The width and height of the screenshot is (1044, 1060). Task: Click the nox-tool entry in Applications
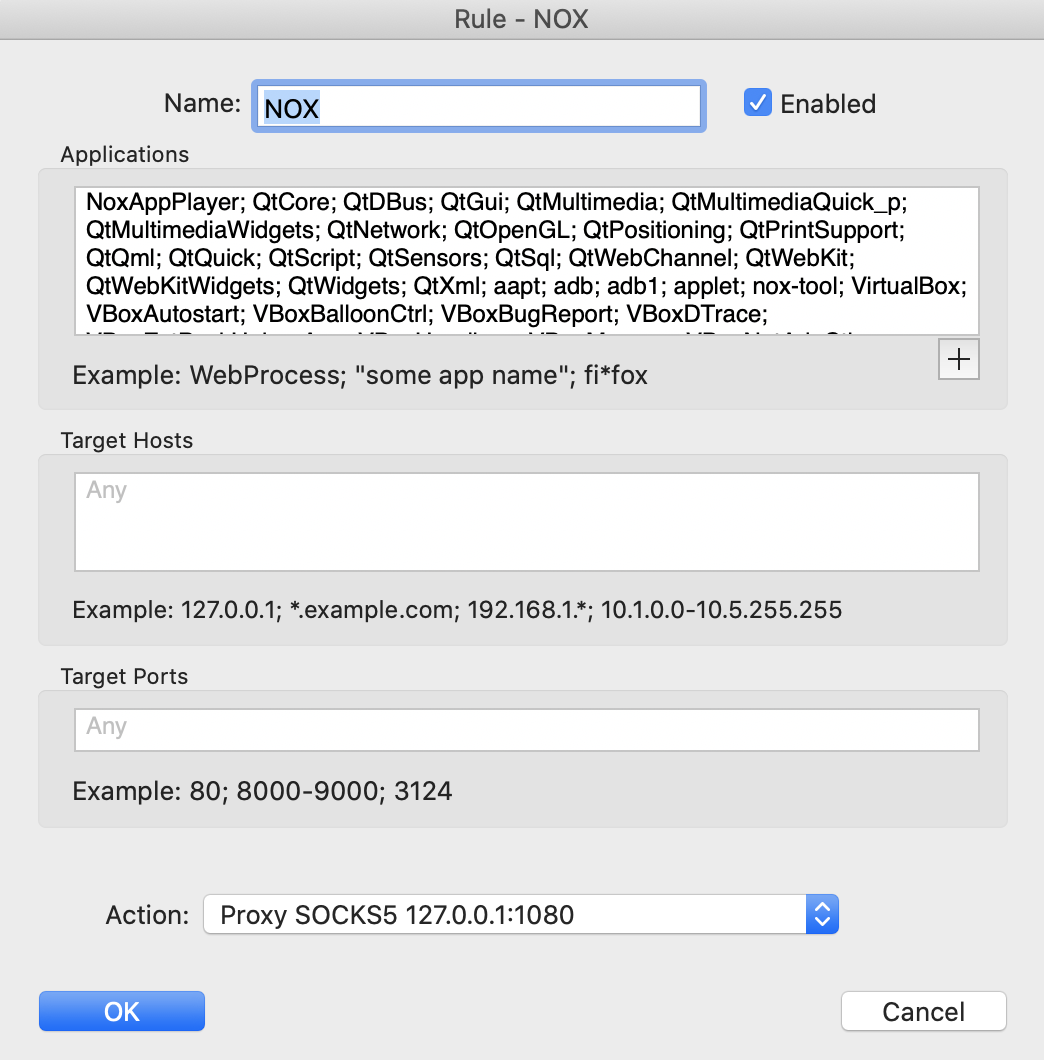[794, 286]
